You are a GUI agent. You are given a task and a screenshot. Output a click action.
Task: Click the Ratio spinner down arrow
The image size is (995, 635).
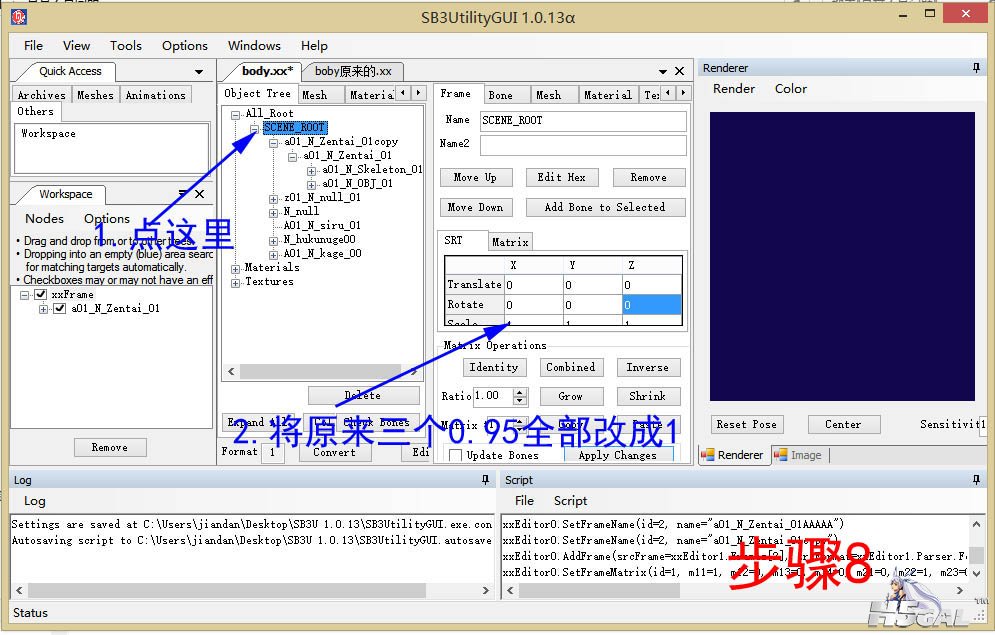pos(520,401)
